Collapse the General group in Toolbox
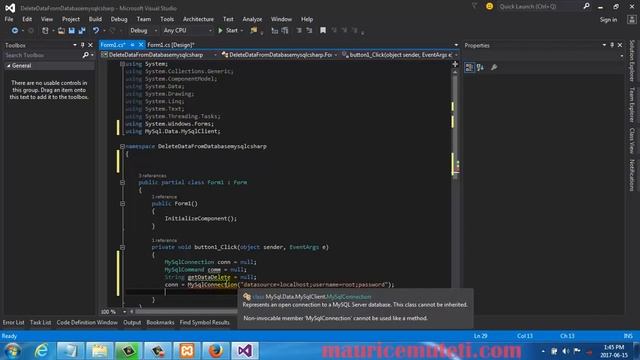 9,66
